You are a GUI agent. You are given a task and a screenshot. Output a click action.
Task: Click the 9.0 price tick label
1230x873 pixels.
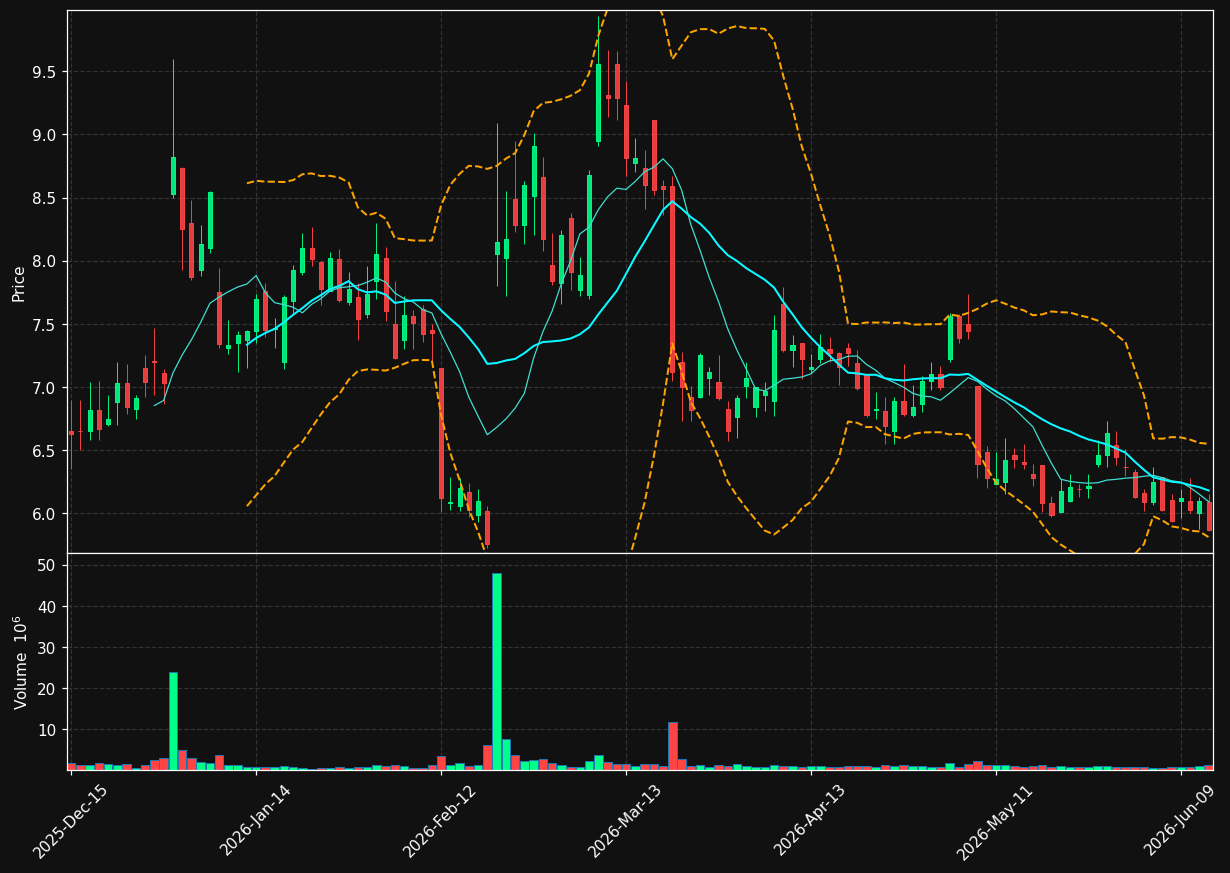click(46, 135)
